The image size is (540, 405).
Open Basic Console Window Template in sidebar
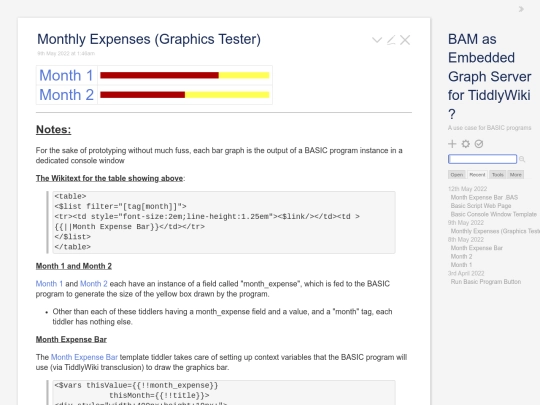click(494, 214)
